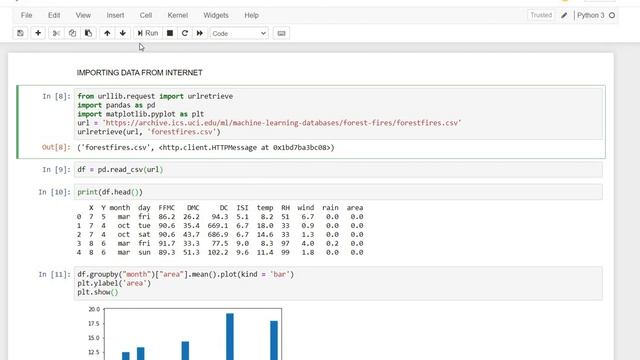Restart the kernel icon
Screen dimensions: 640x360
tap(184, 33)
